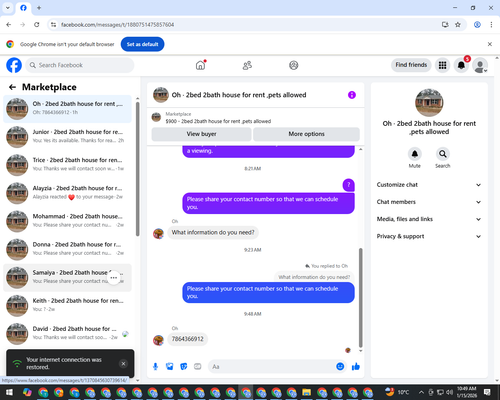Bookmark this page with star icon

(458, 25)
